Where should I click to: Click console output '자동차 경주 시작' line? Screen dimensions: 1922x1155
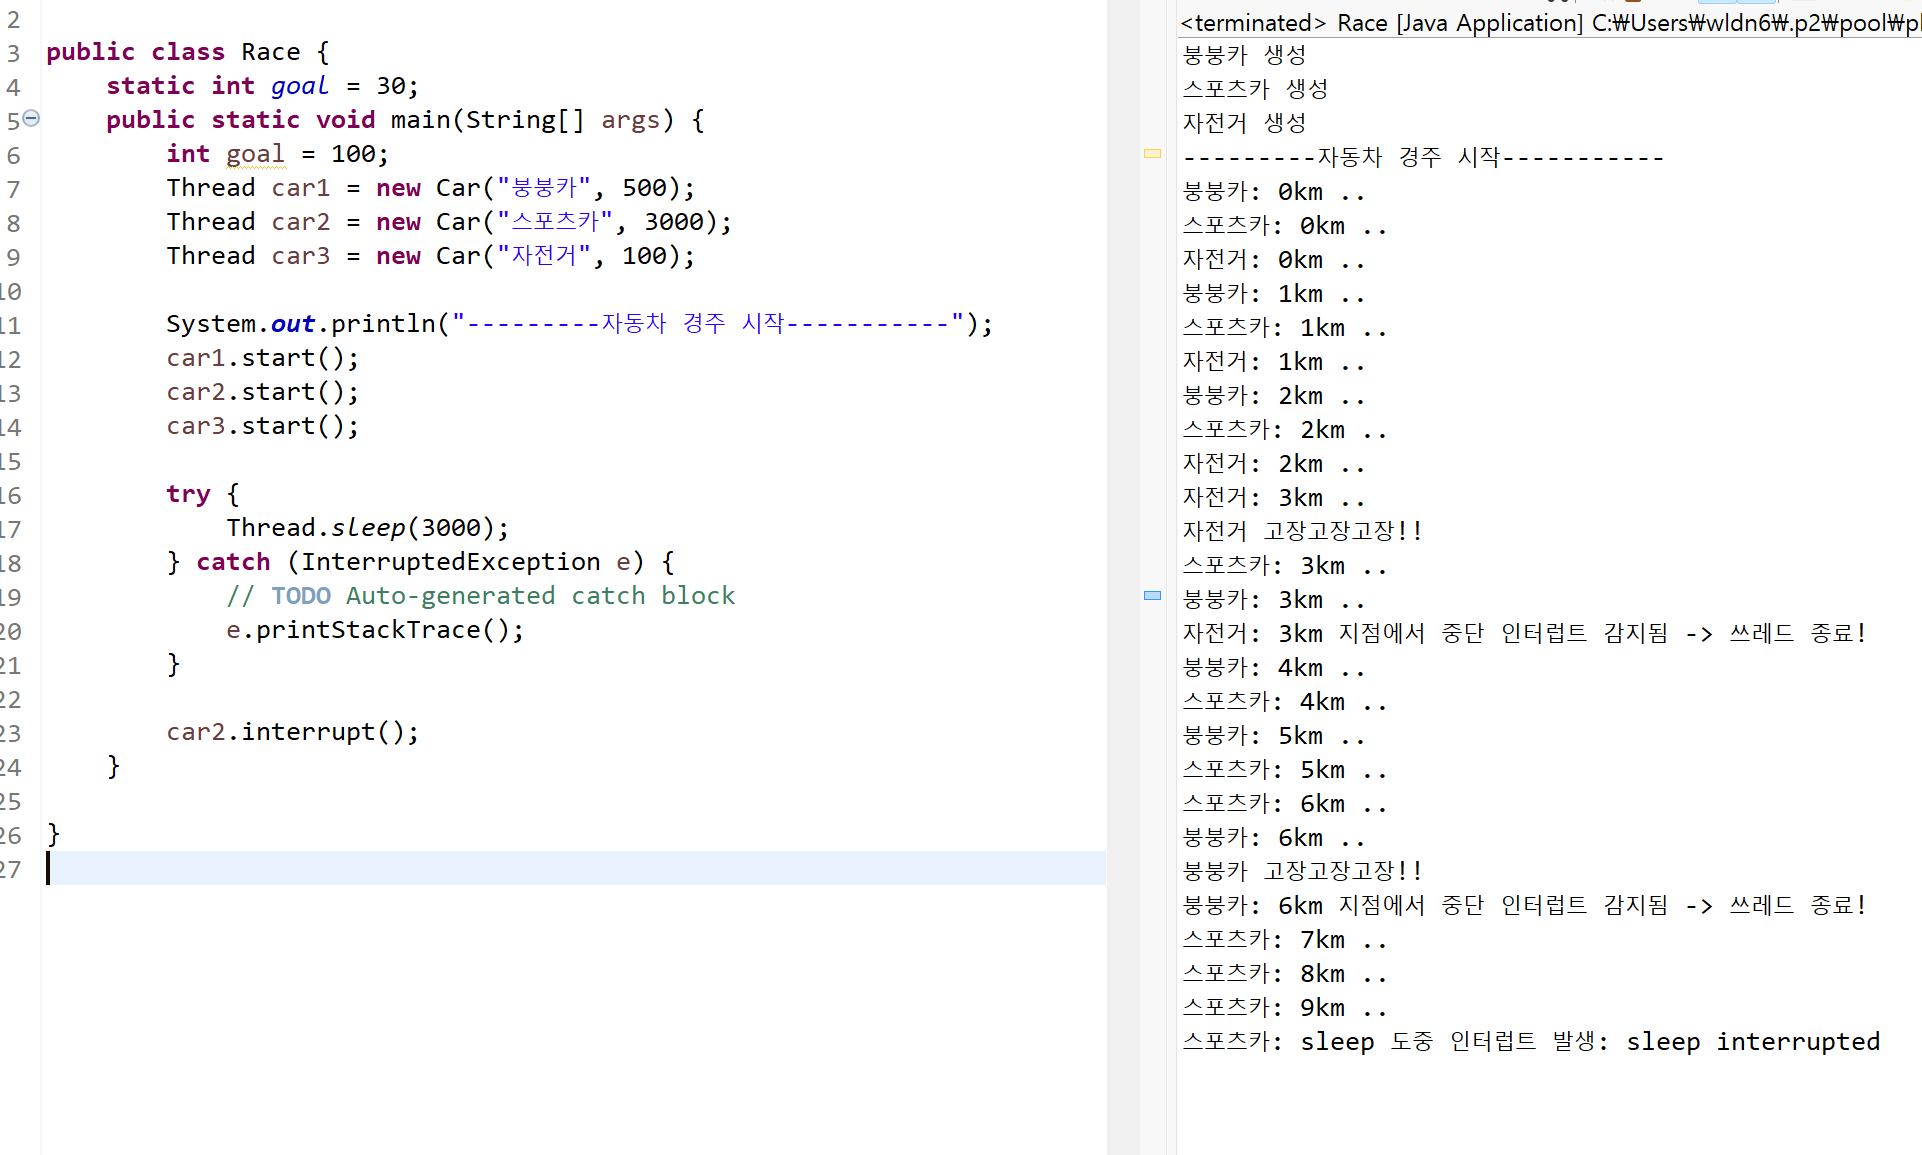click(x=1422, y=157)
